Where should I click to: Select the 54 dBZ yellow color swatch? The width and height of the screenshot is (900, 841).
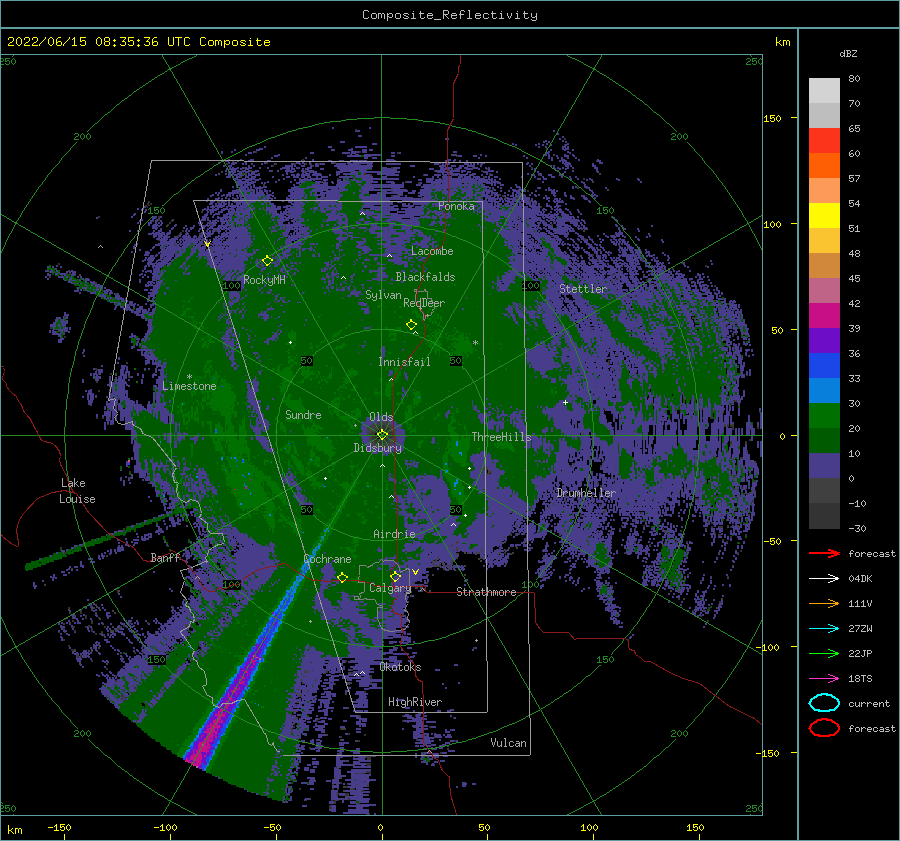point(824,215)
